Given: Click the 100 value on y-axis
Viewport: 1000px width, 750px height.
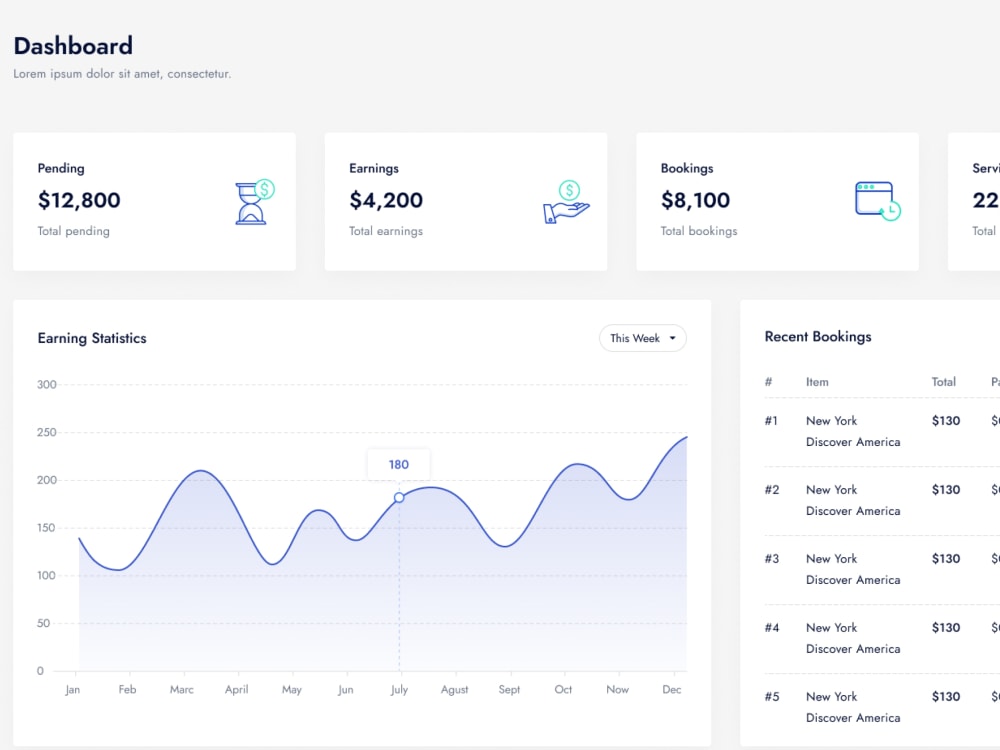Looking at the screenshot, I should tap(47, 576).
